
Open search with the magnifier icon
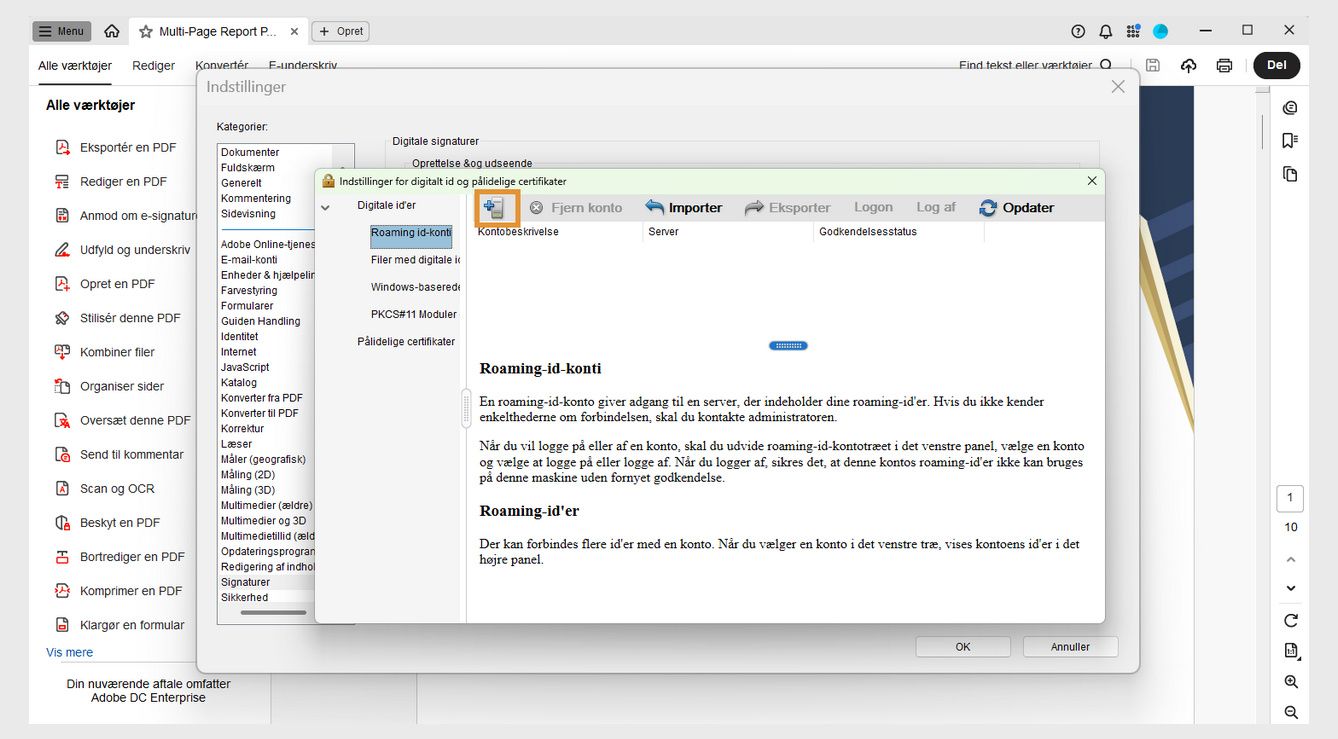pyautogui.click(x=1104, y=64)
